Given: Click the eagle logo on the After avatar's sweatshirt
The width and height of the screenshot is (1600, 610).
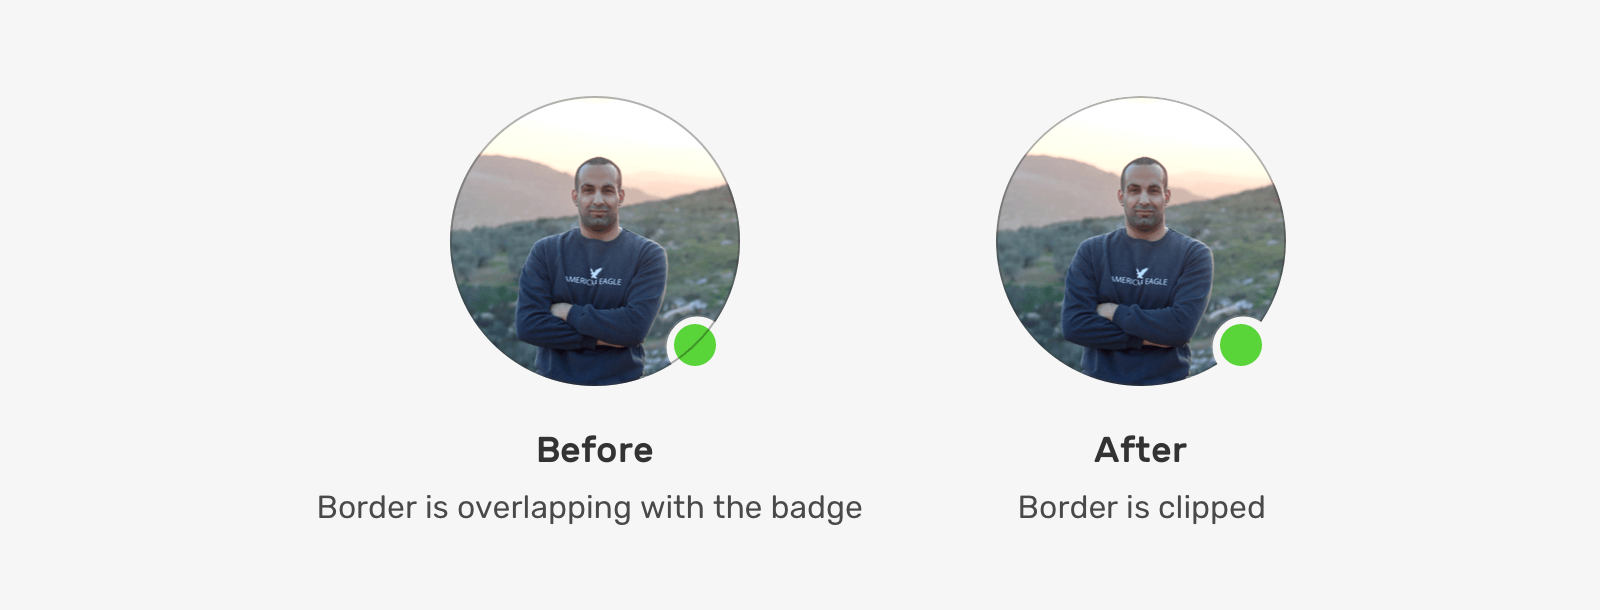Looking at the screenshot, I should tap(1142, 273).
